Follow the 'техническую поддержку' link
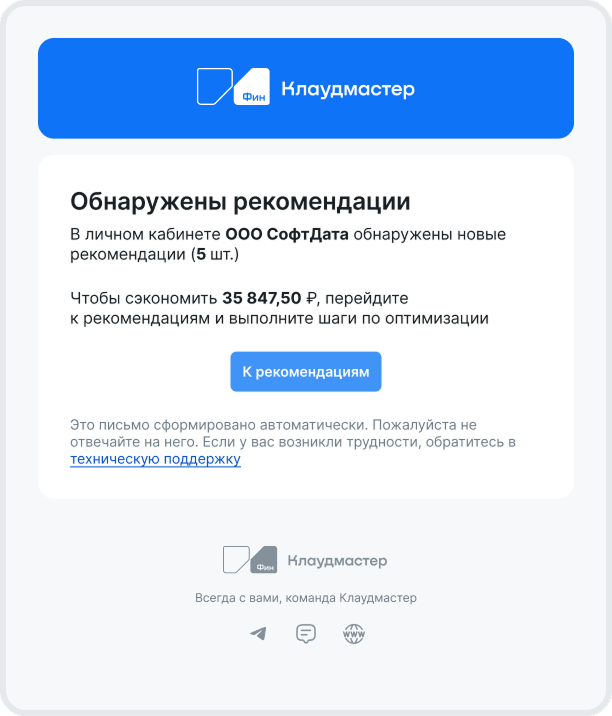 coord(155,459)
